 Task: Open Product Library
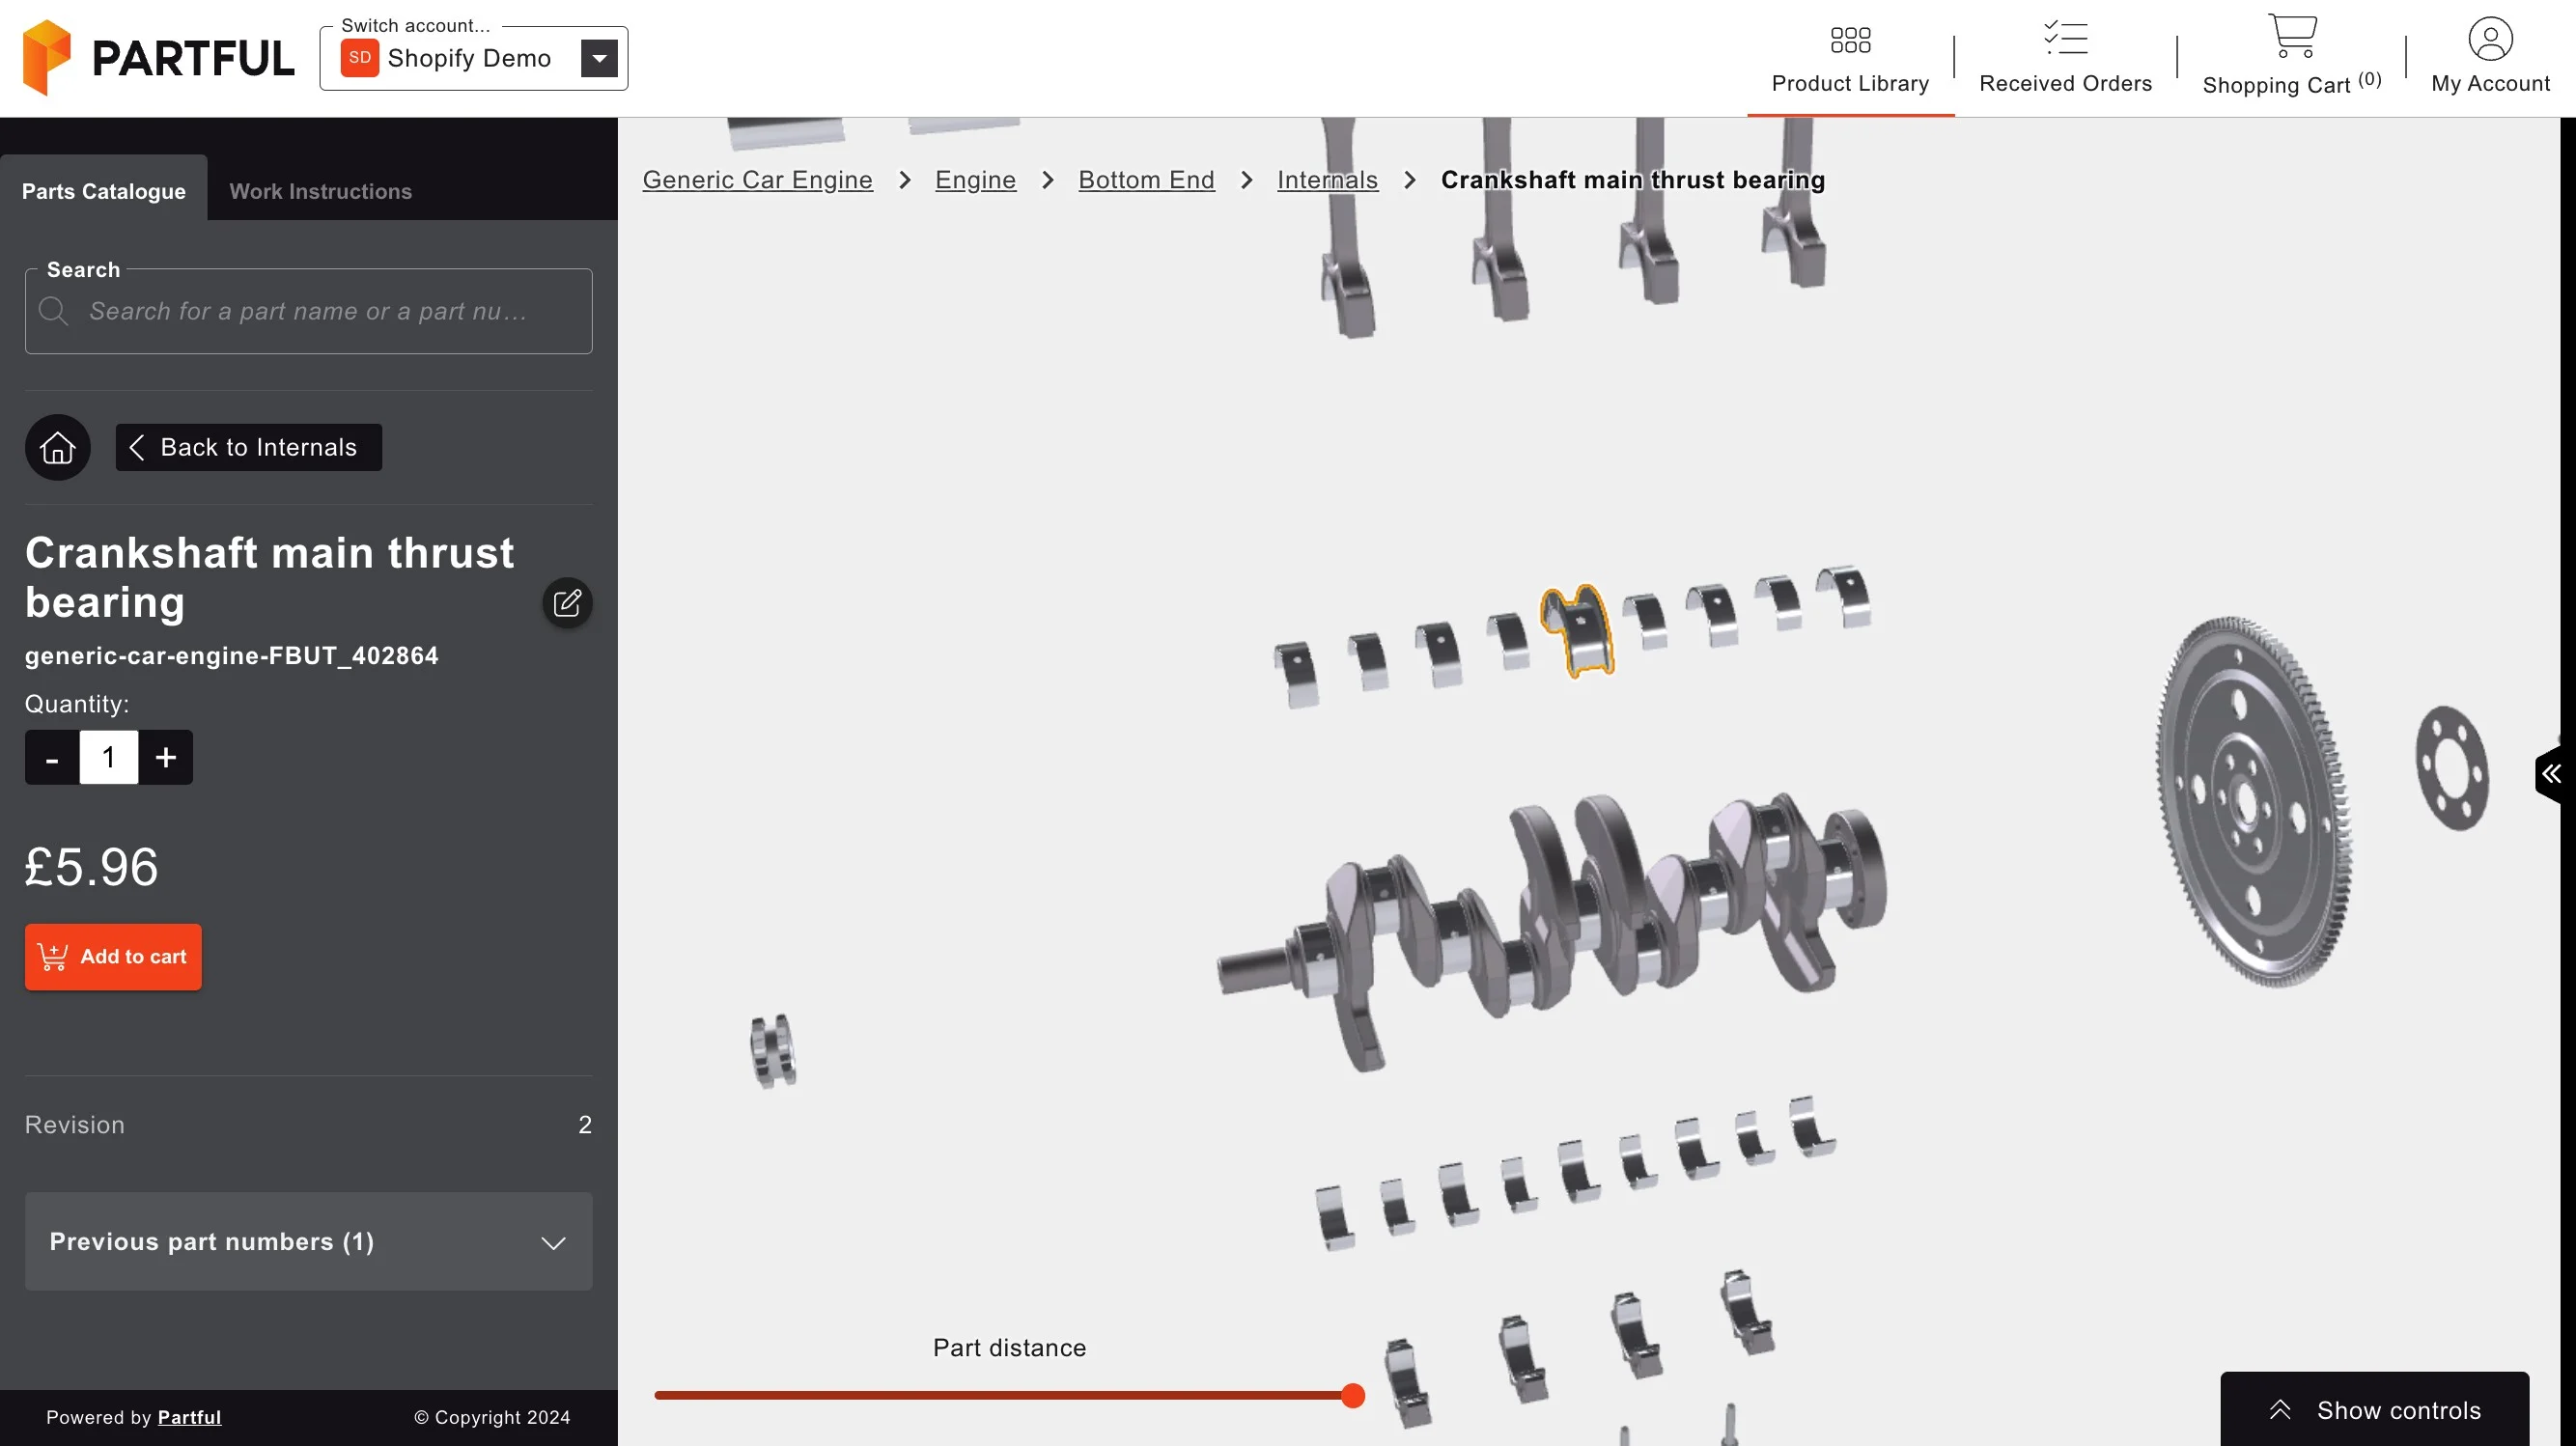[1850, 60]
